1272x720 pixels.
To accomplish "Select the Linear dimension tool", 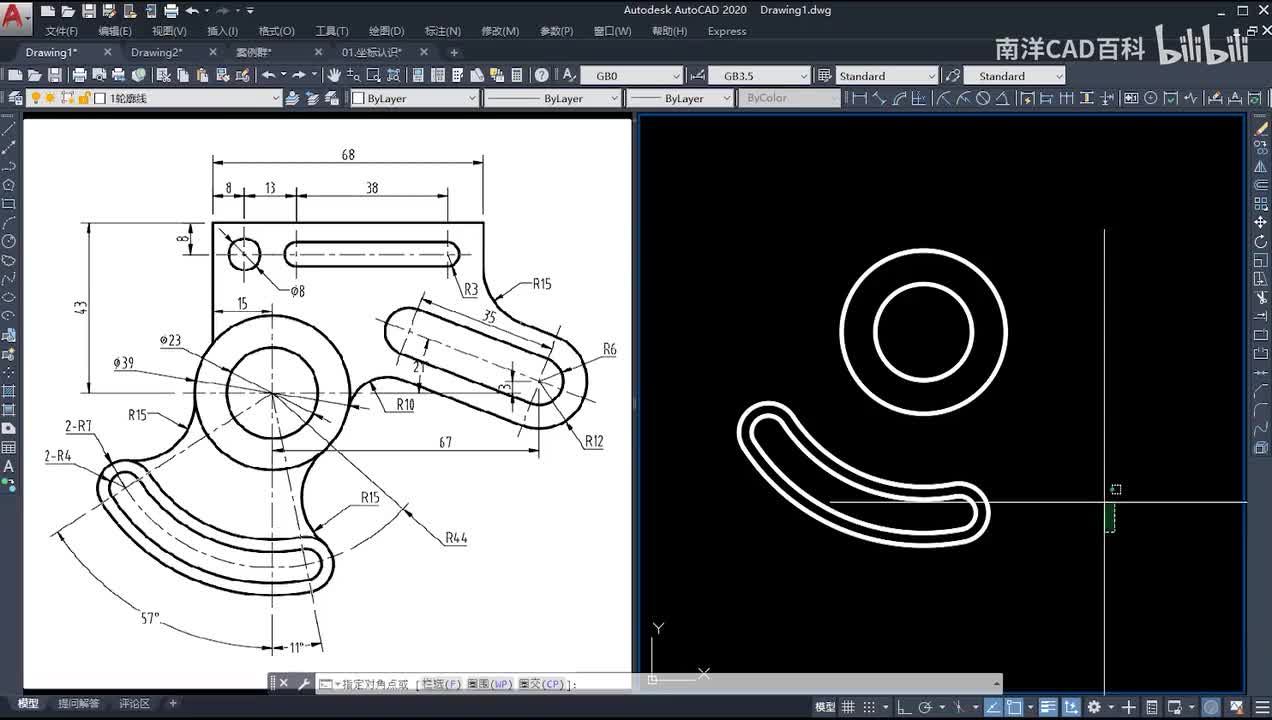I will tap(860, 98).
